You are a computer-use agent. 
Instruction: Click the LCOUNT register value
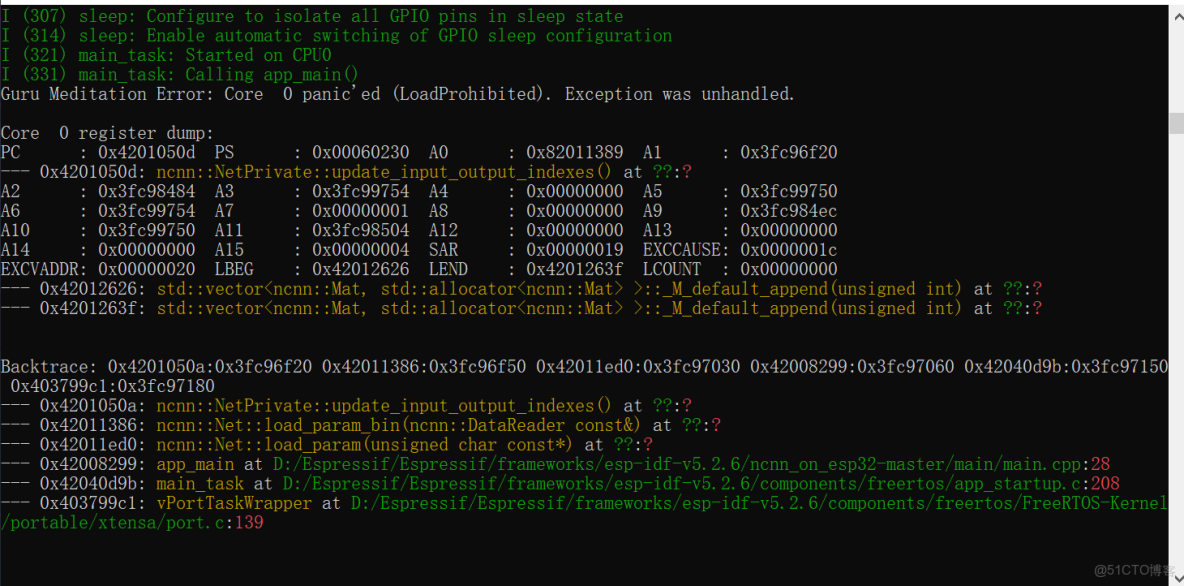(x=789, y=269)
